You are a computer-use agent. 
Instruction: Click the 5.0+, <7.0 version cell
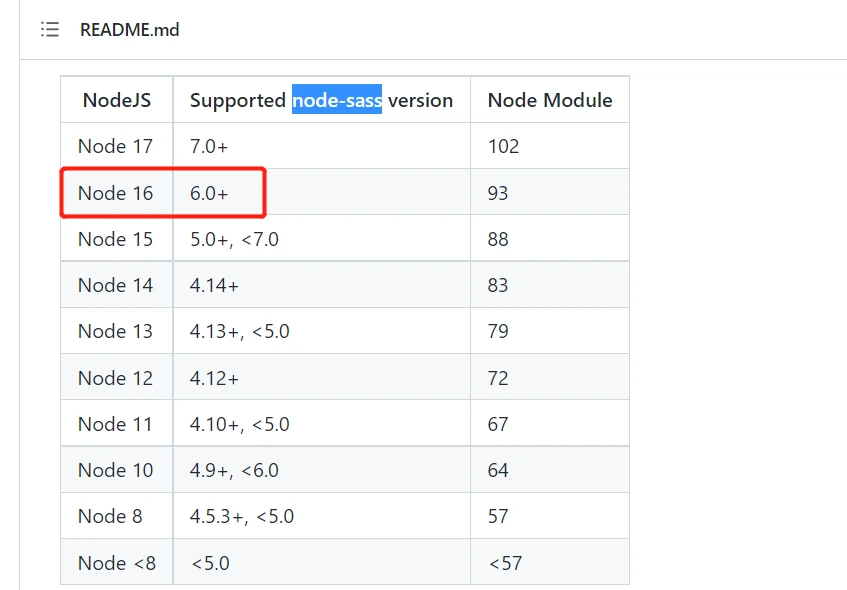pos(322,239)
